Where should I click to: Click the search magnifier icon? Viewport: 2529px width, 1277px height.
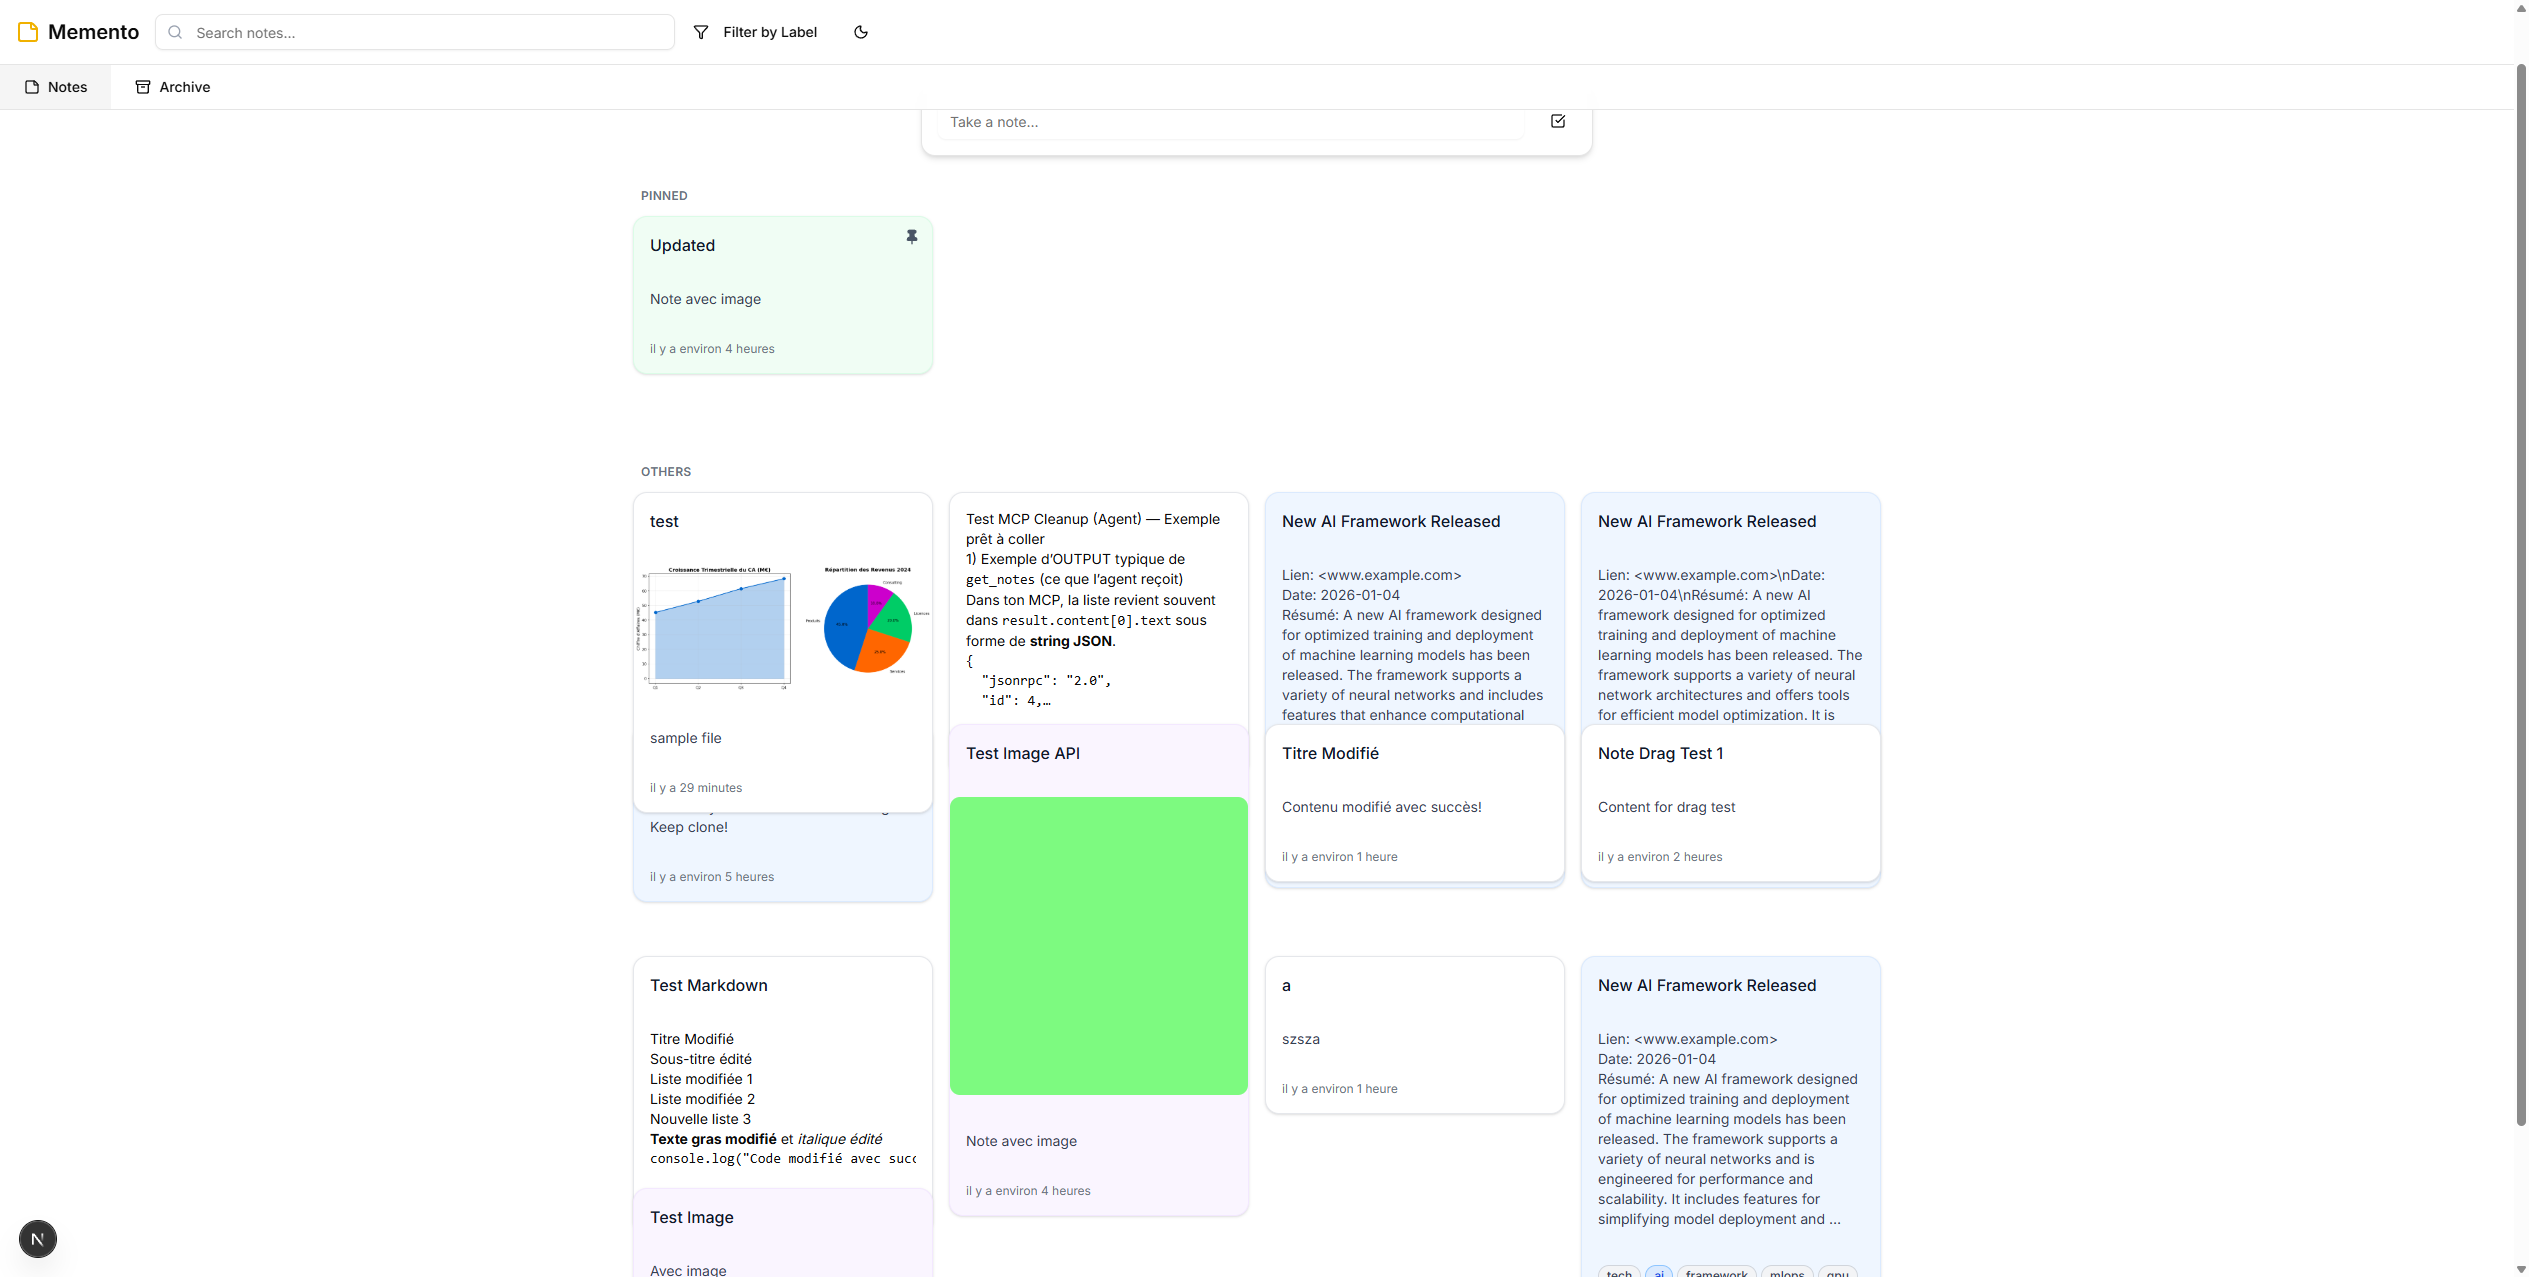click(x=175, y=32)
